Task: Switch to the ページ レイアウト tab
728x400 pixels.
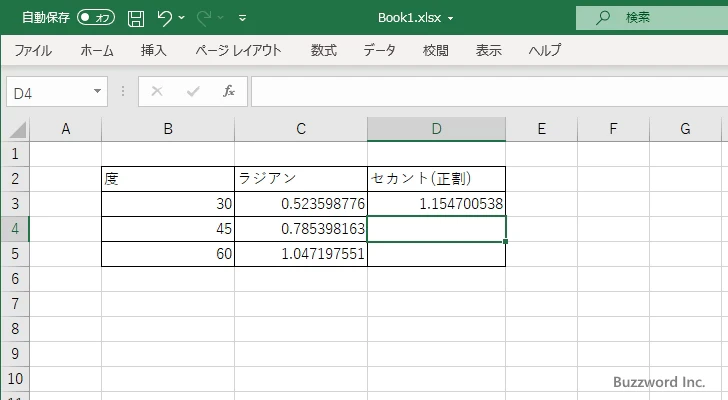Action: pos(238,50)
